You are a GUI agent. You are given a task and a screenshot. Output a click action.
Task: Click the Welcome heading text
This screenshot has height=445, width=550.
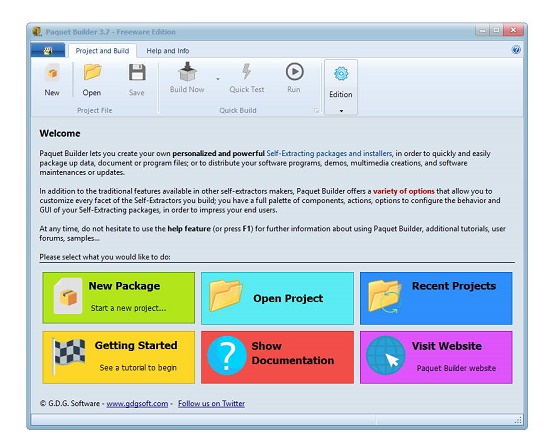coord(60,134)
